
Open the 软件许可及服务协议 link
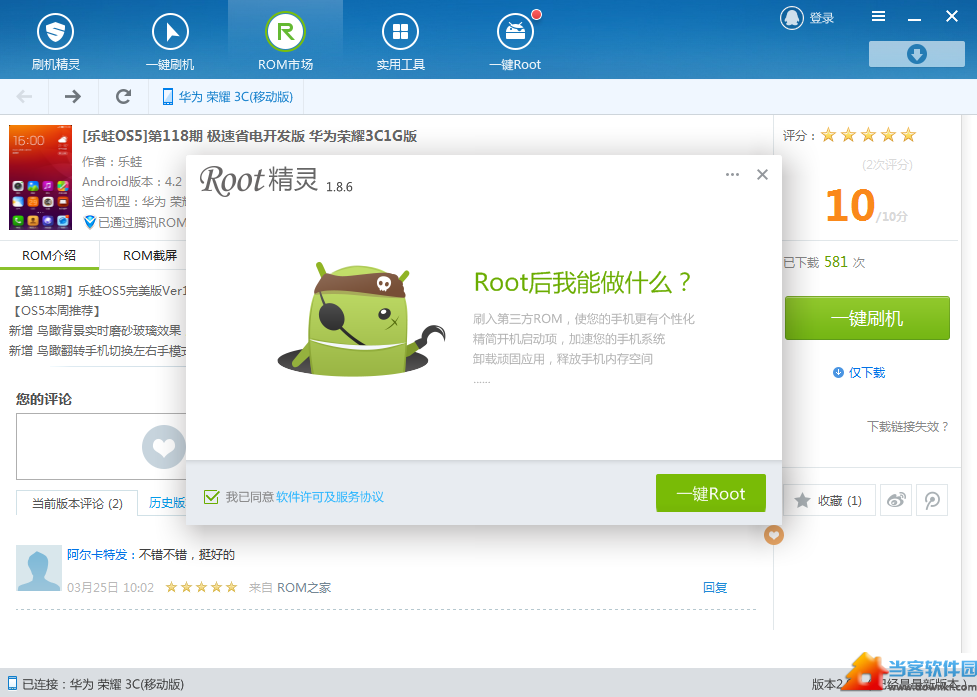pos(330,497)
